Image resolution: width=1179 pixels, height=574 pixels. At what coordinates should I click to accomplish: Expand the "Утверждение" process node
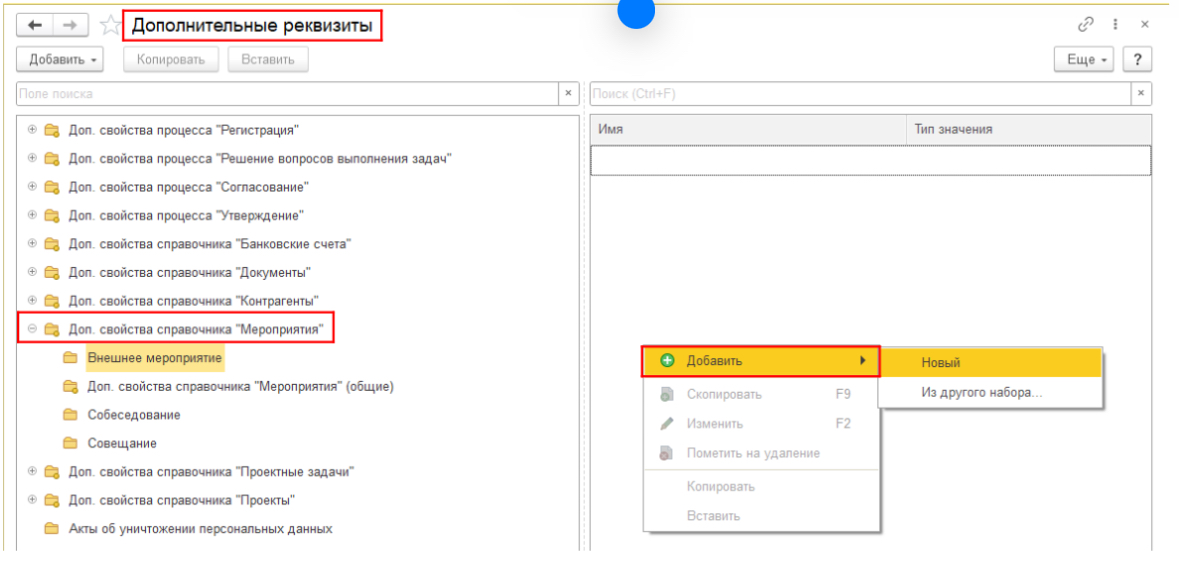coord(32,215)
